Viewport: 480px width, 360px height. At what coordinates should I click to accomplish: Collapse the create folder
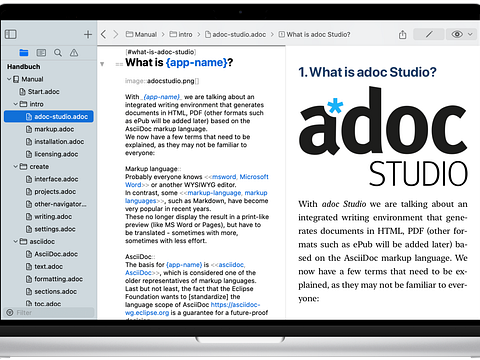point(15,167)
